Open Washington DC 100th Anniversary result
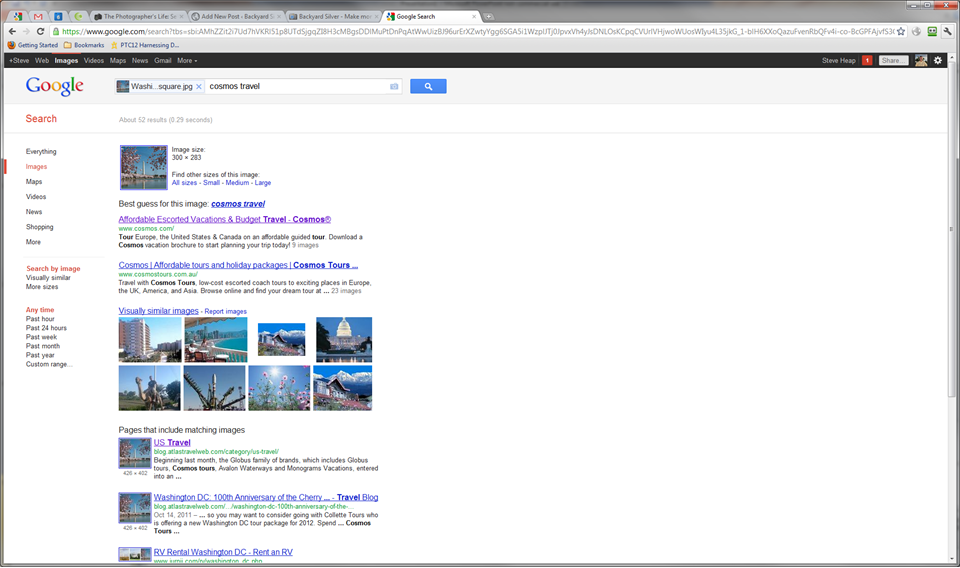Viewport: 960px width, 568px height. [266, 498]
